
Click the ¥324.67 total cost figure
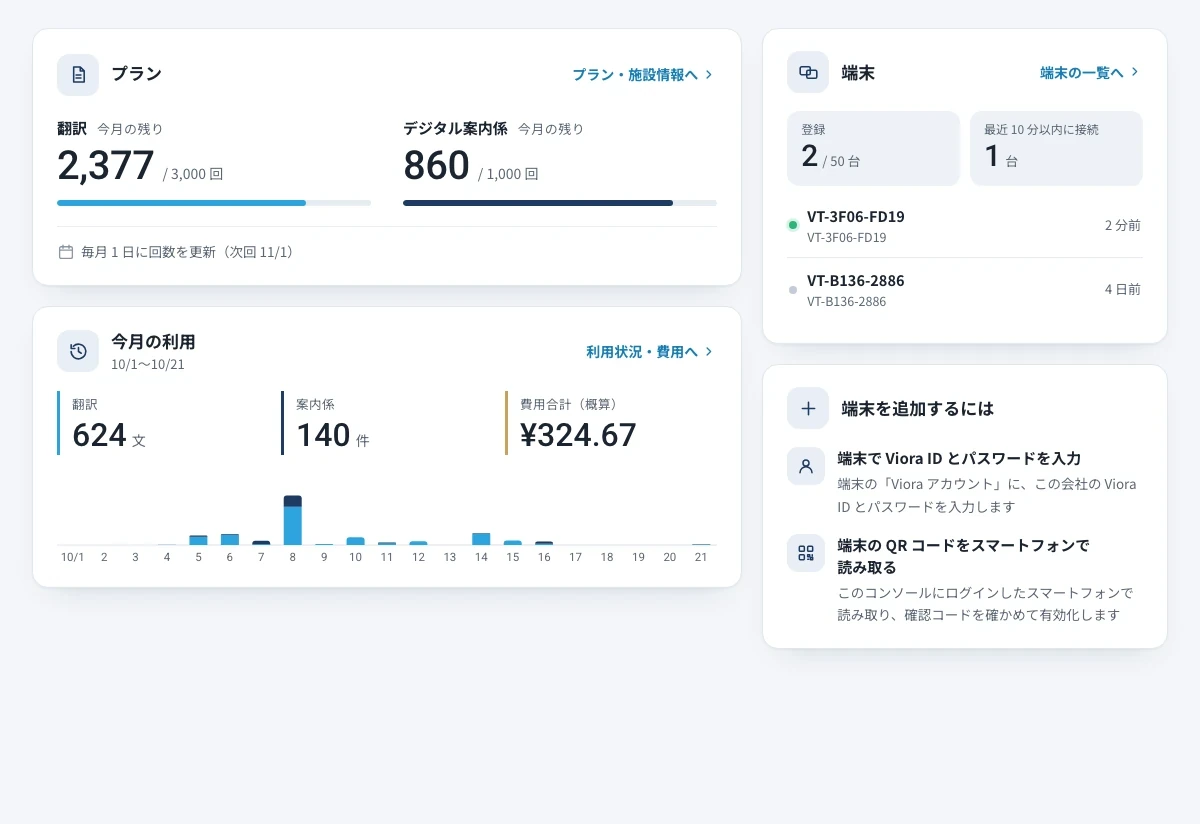[578, 435]
